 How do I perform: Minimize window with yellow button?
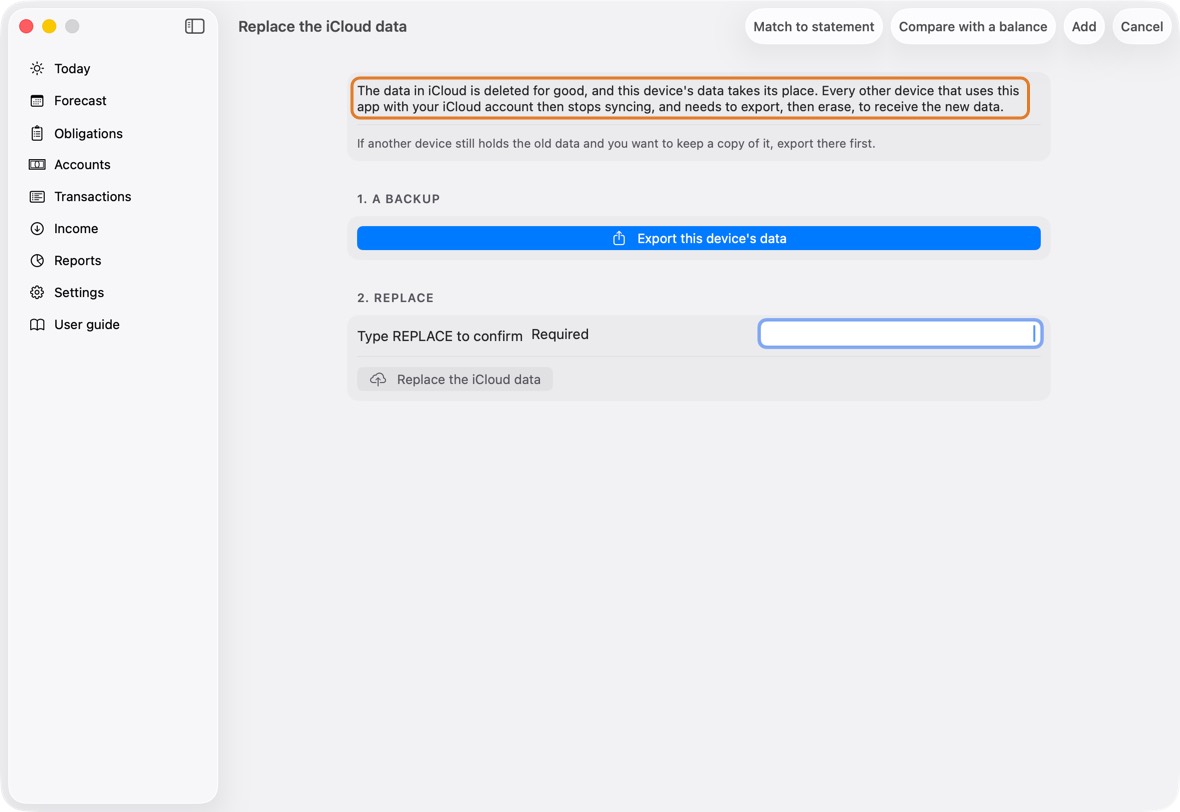point(49,26)
